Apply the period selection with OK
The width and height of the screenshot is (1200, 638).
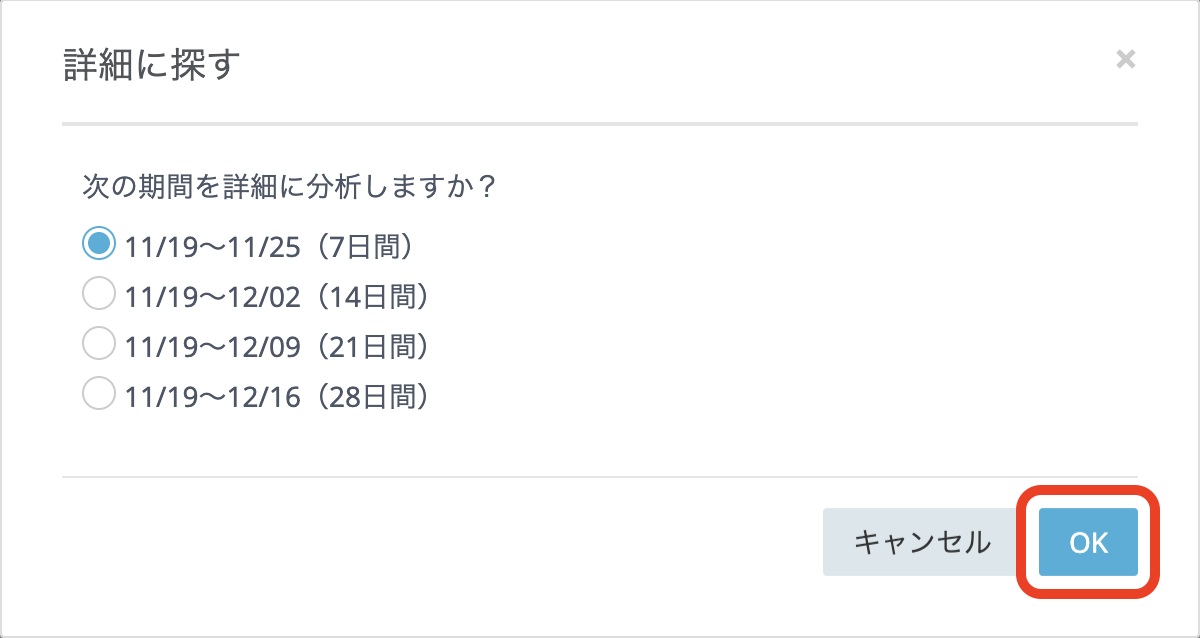point(1086,542)
